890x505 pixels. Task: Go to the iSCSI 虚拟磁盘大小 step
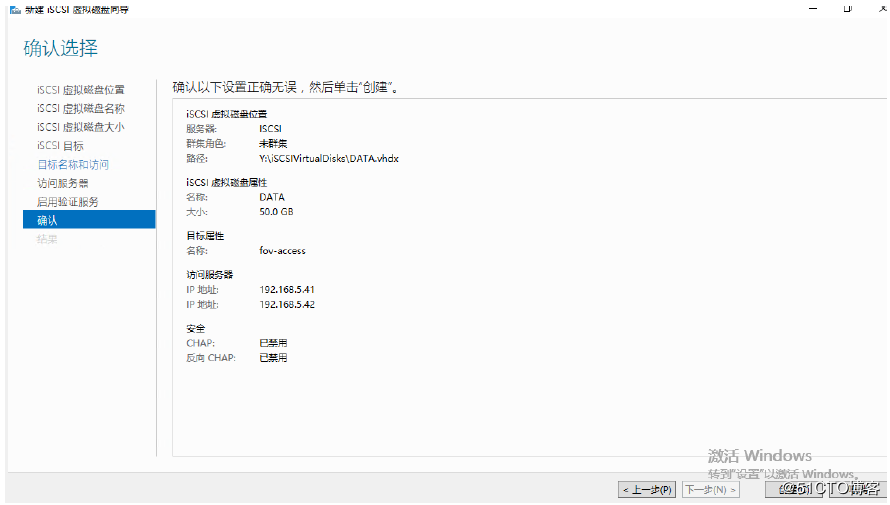pos(81,127)
